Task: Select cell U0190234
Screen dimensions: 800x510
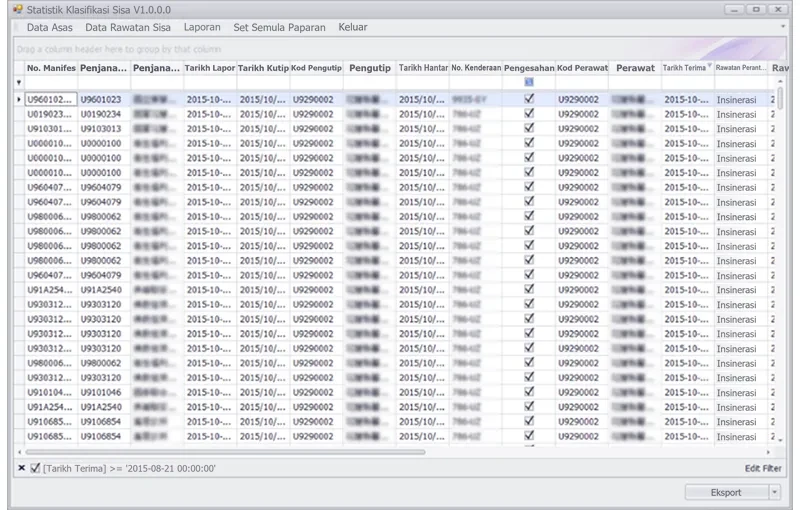Action: [x=104, y=114]
